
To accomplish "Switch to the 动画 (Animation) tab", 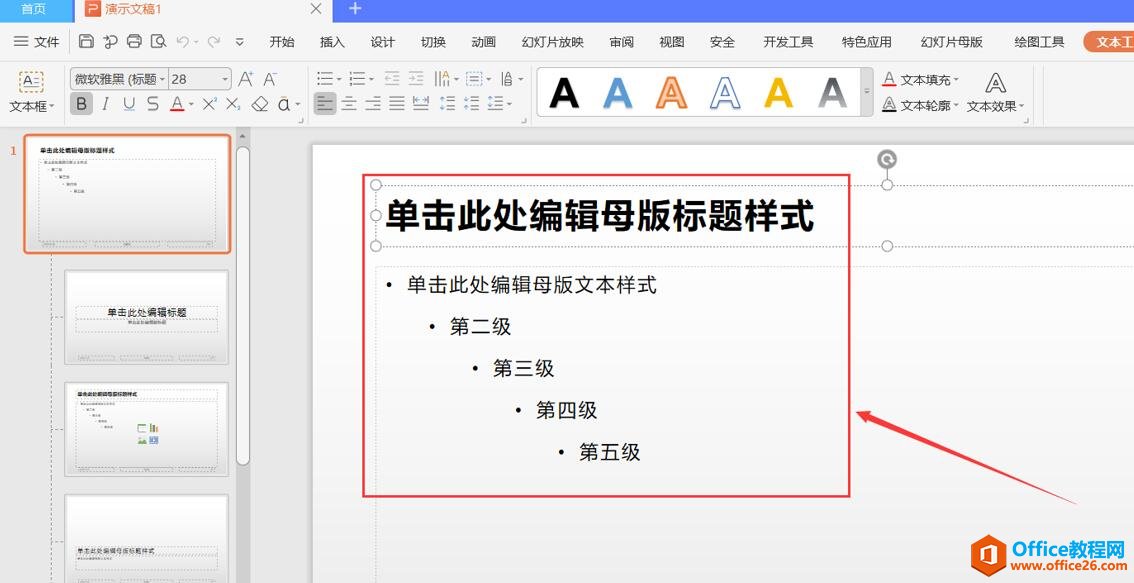I will click(x=484, y=42).
